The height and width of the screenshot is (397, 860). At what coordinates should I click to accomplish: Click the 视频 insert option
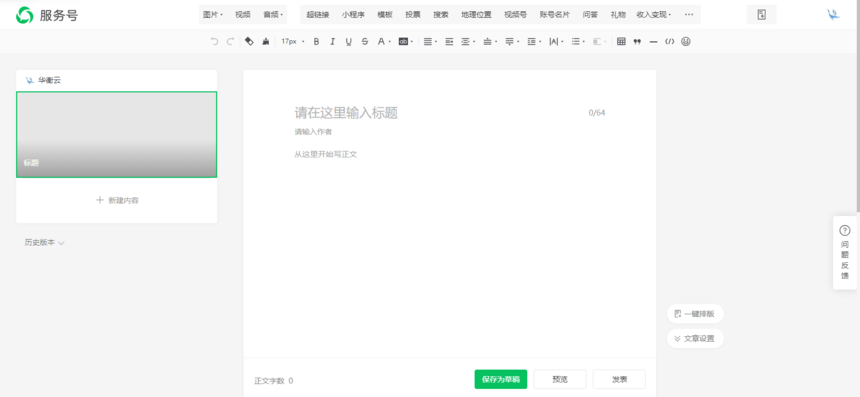(x=242, y=15)
